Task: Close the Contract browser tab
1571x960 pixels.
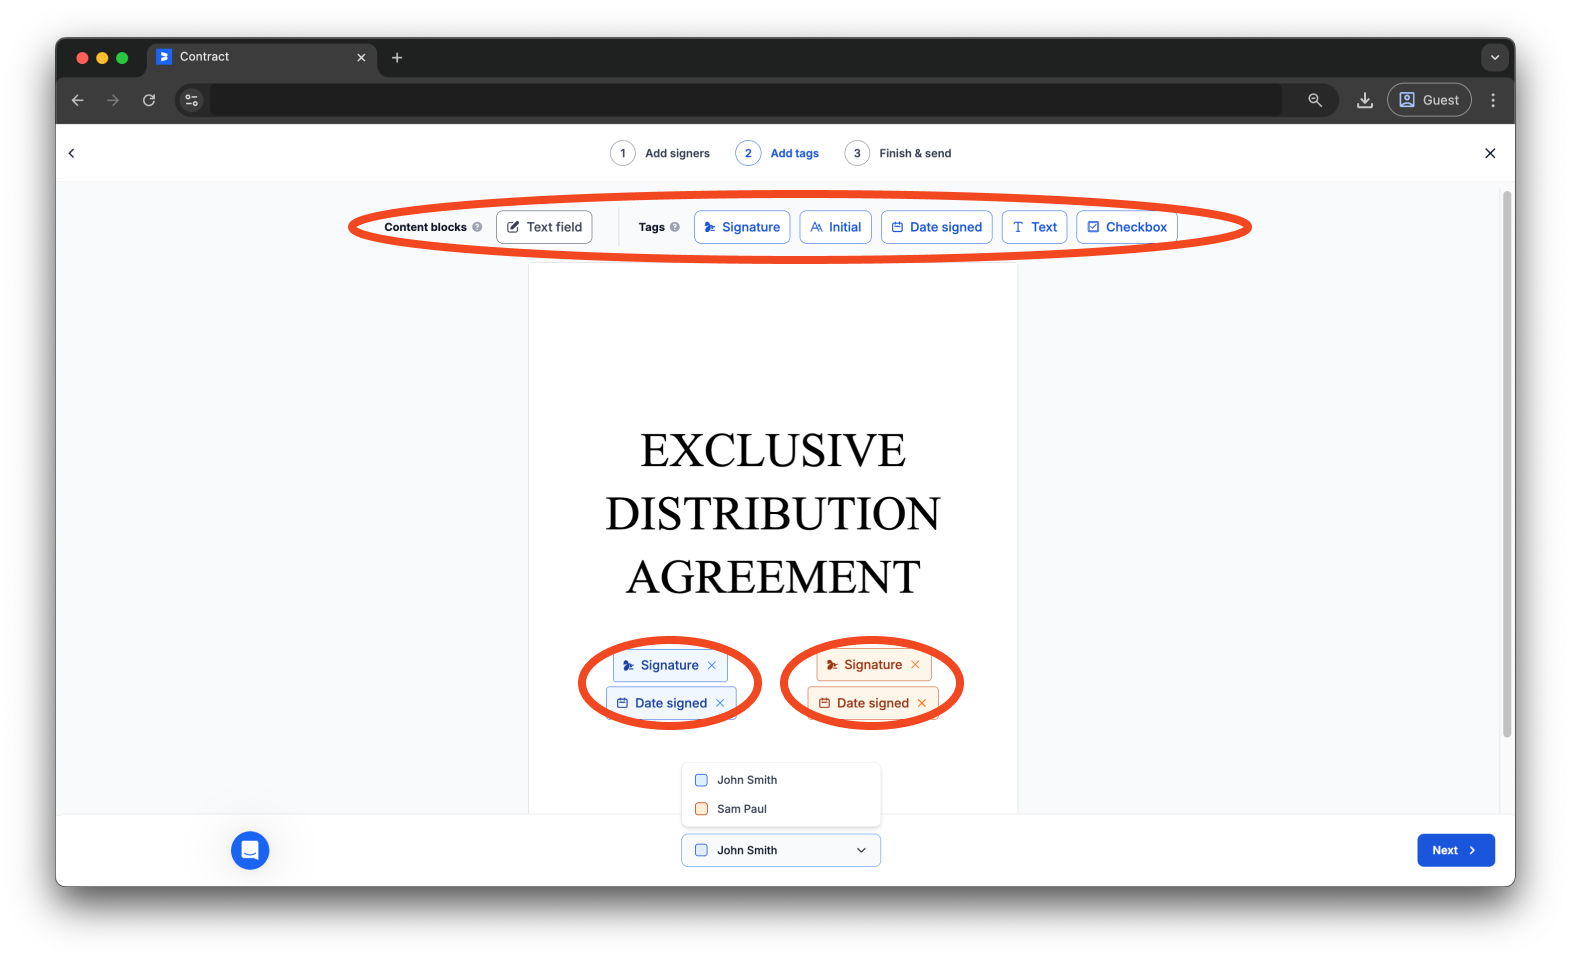Action: (362, 58)
